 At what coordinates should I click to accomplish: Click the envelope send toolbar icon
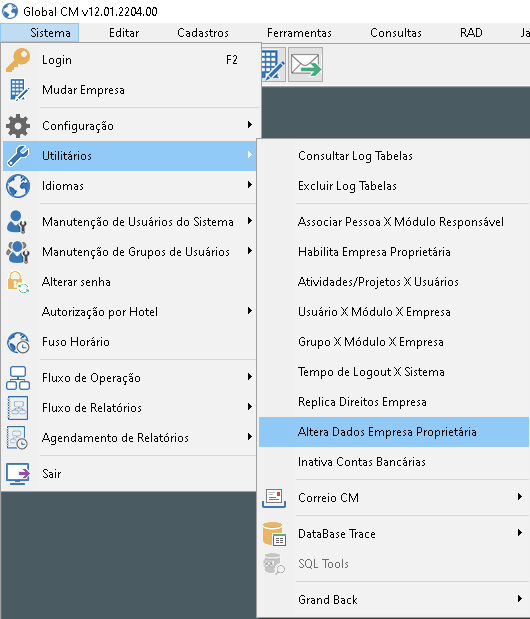pyautogui.click(x=305, y=65)
